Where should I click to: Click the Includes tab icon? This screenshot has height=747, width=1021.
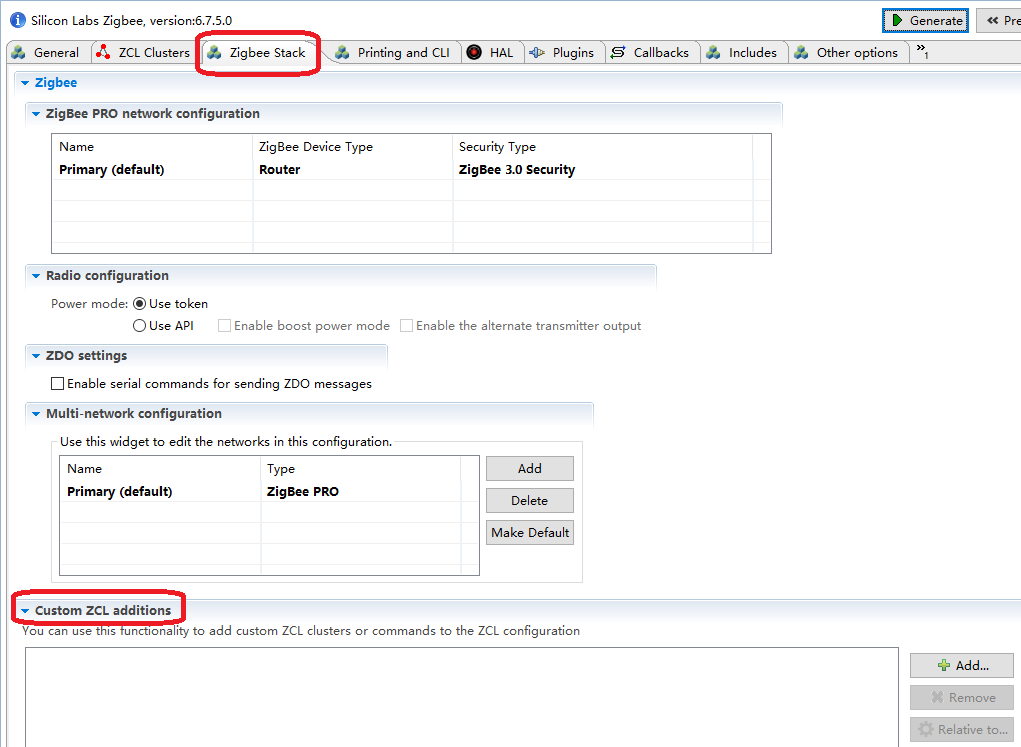click(x=714, y=52)
